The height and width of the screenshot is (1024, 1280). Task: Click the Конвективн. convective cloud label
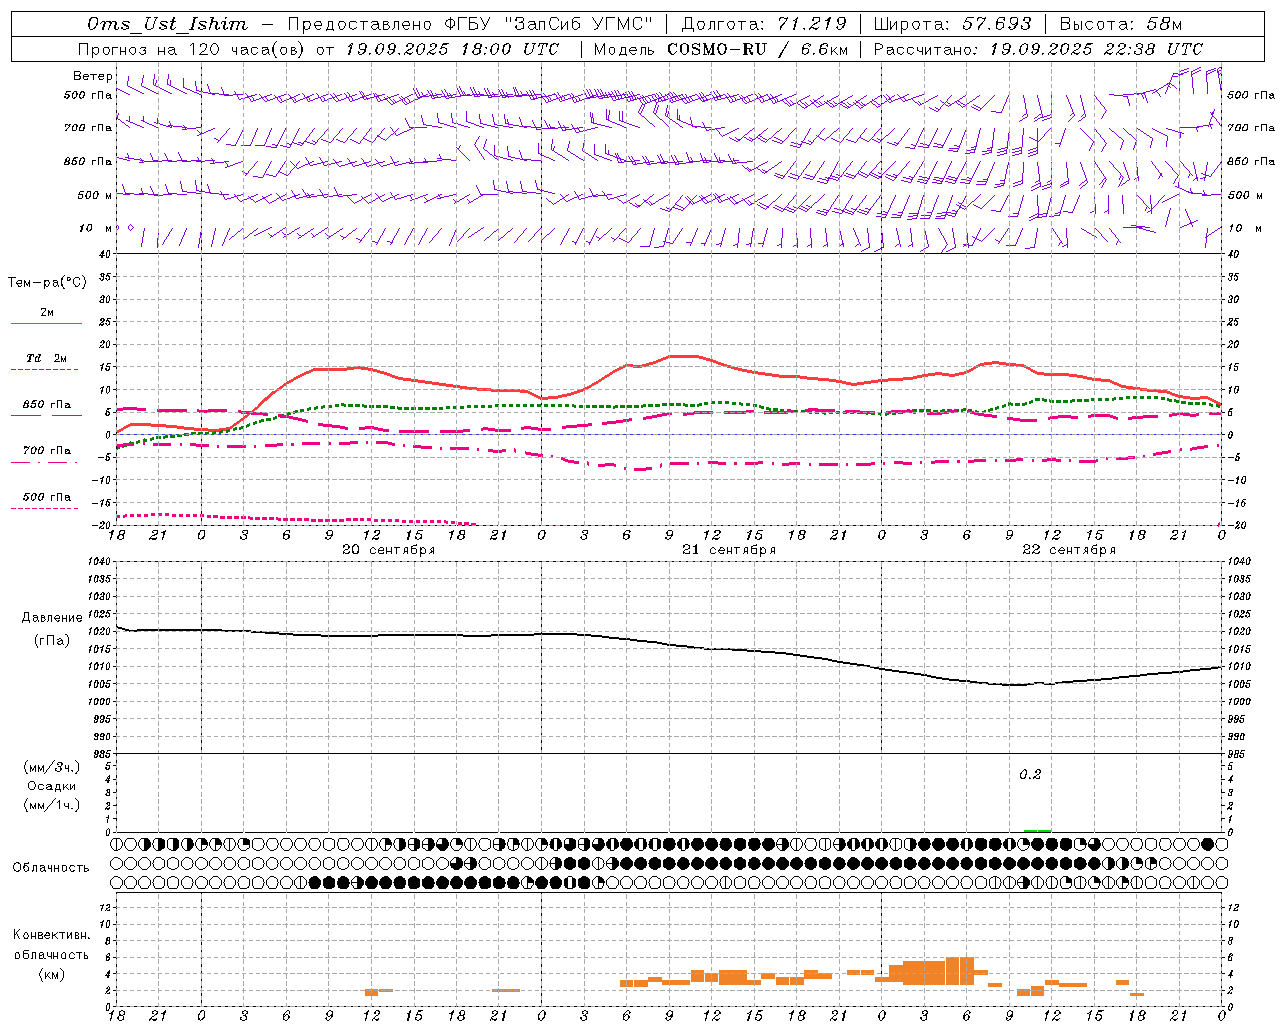52,935
